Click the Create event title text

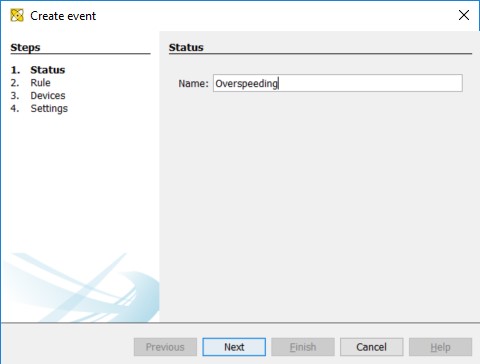point(63,16)
